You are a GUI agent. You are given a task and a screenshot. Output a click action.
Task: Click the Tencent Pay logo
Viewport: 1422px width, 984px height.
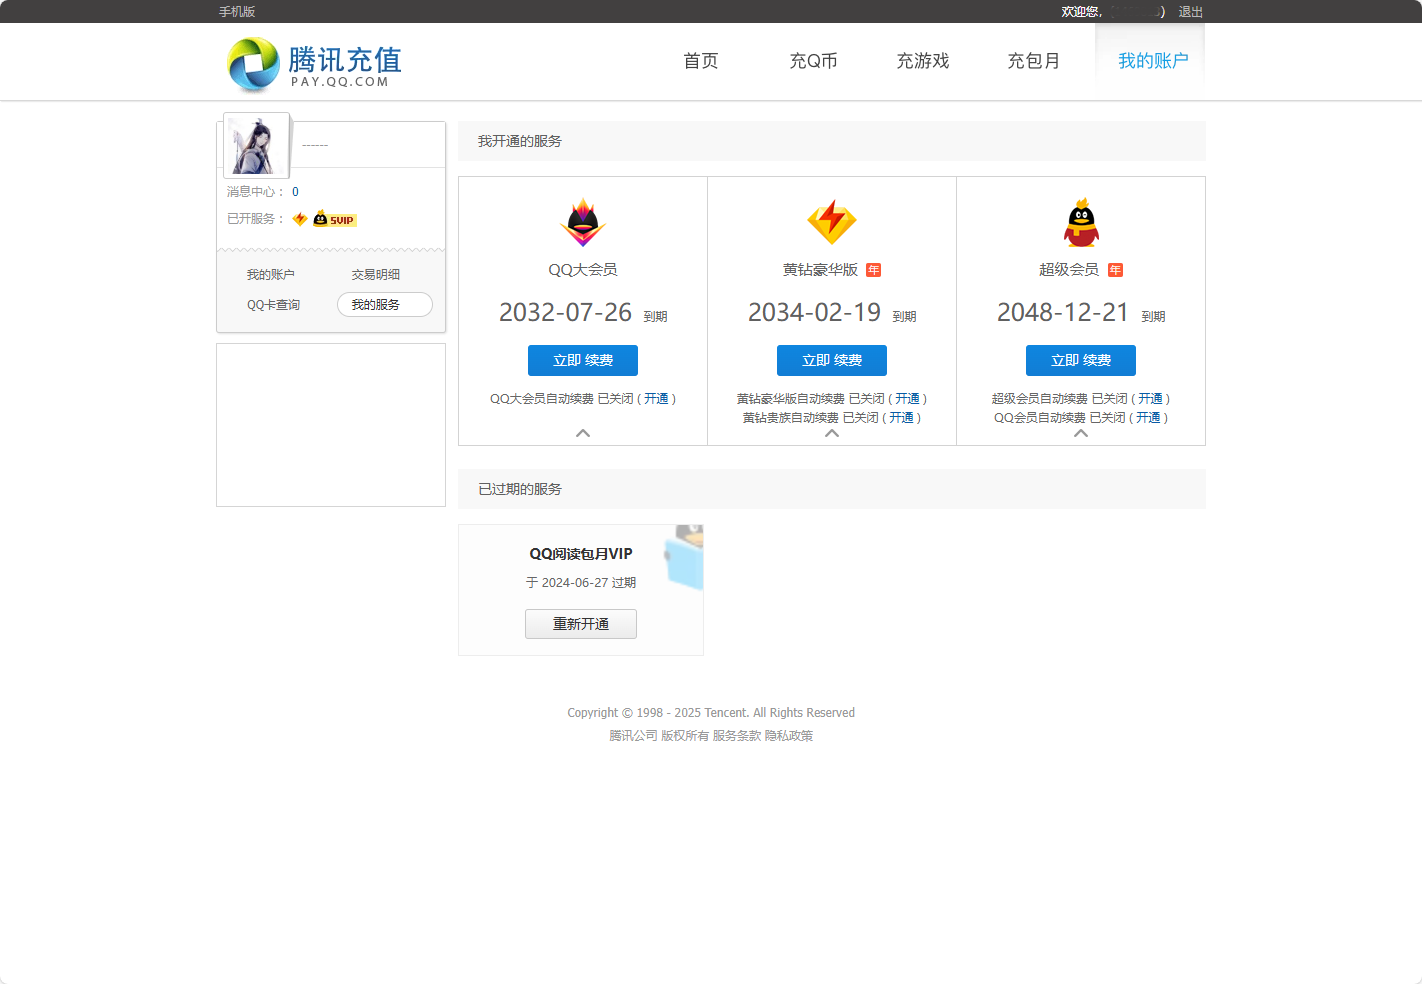pos(314,64)
